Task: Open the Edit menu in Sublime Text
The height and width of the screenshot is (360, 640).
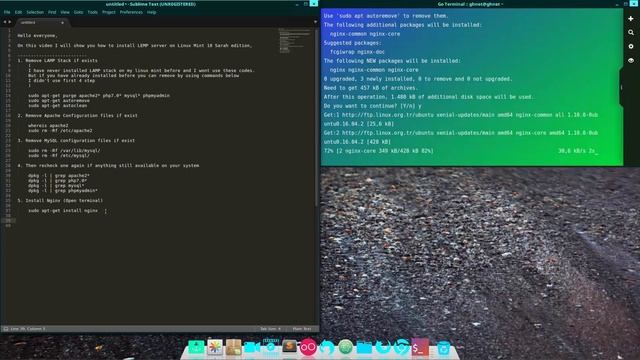Action: pyautogui.click(x=18, y=12)
